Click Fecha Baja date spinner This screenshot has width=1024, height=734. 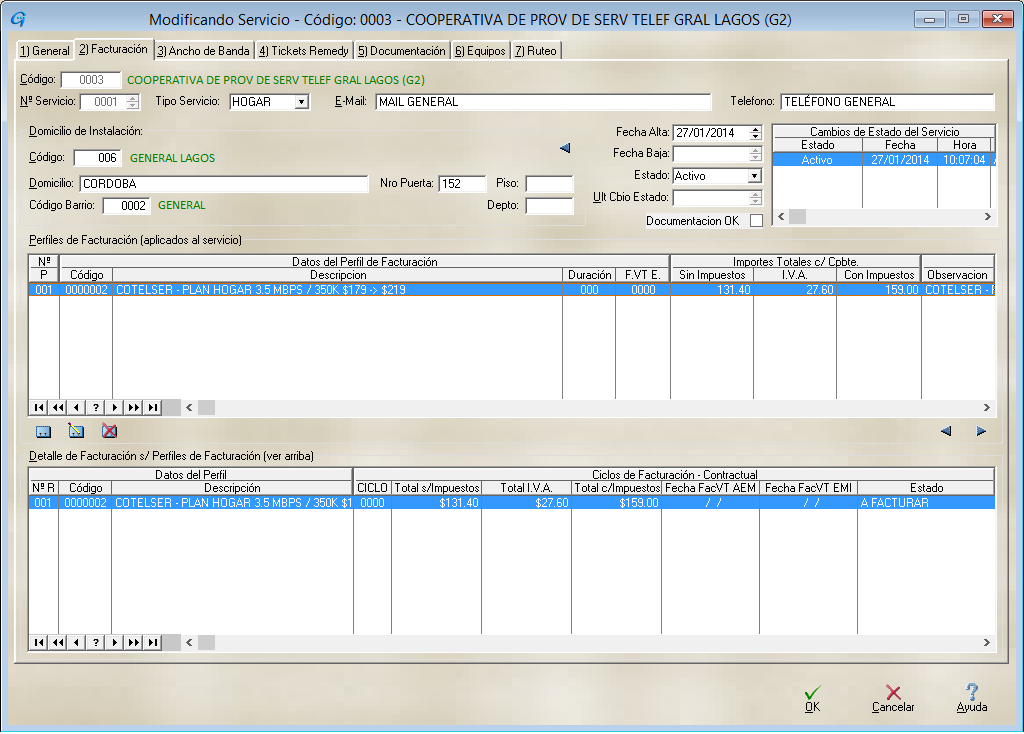coord(756,155)
